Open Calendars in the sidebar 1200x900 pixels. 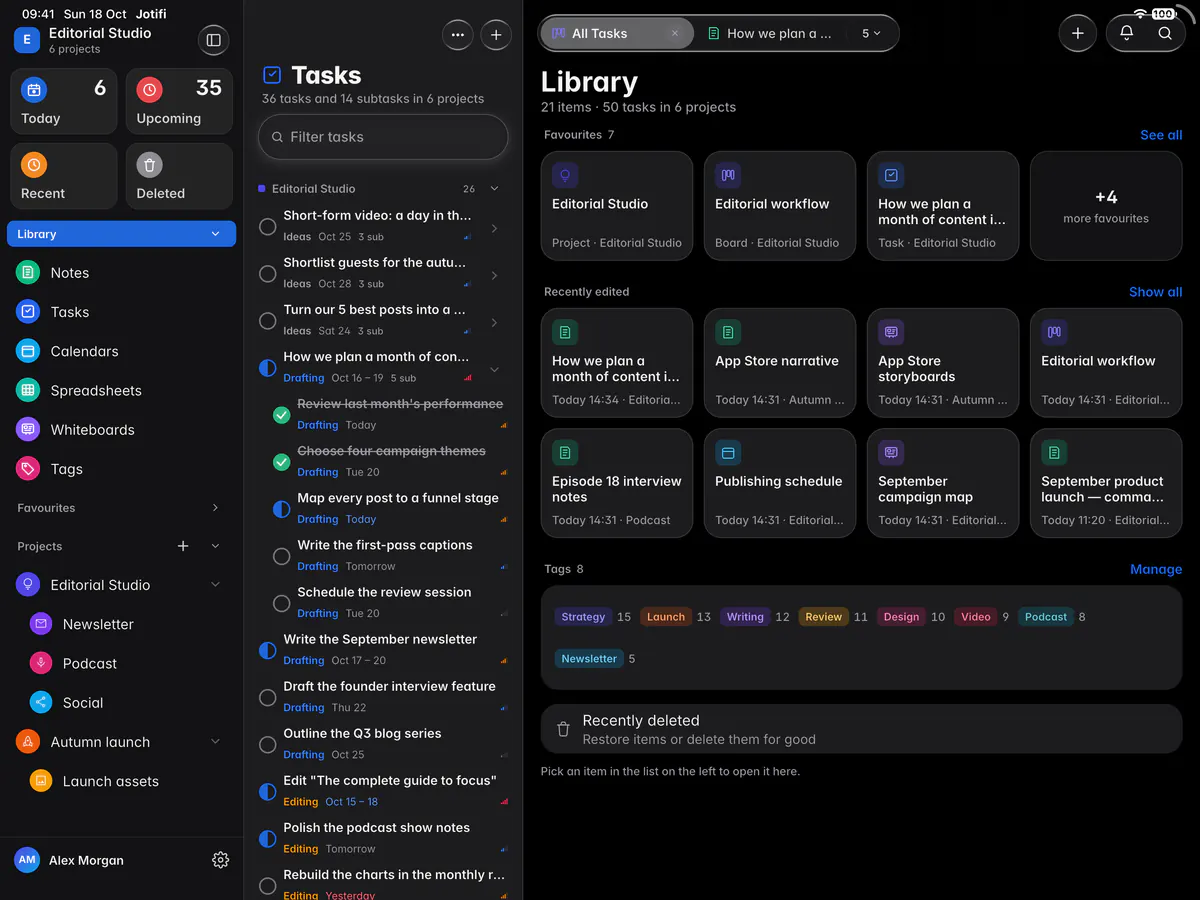121,351
